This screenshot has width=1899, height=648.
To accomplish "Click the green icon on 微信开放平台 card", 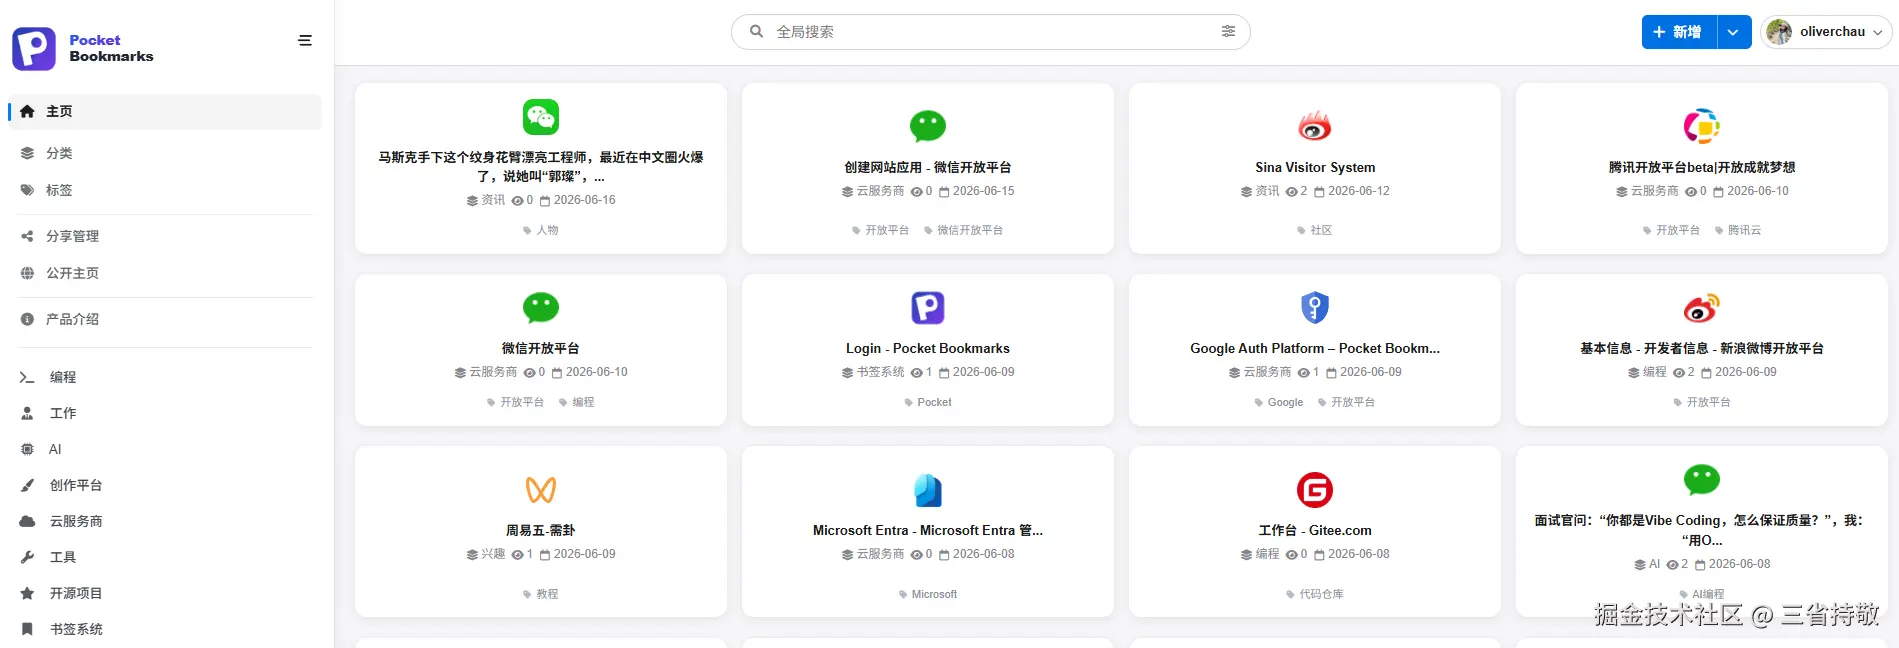I will click(x=541, y=307).
